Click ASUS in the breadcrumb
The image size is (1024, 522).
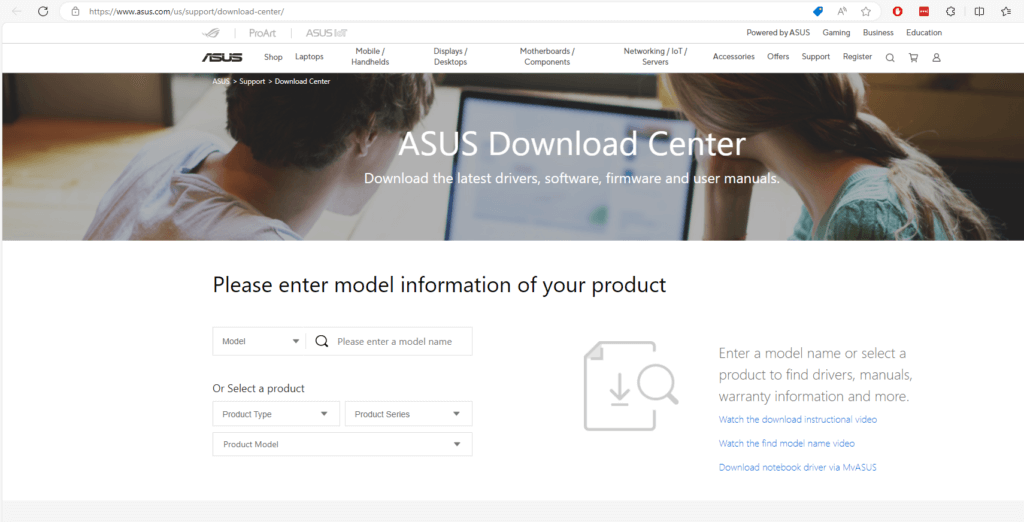click(221, 82)
